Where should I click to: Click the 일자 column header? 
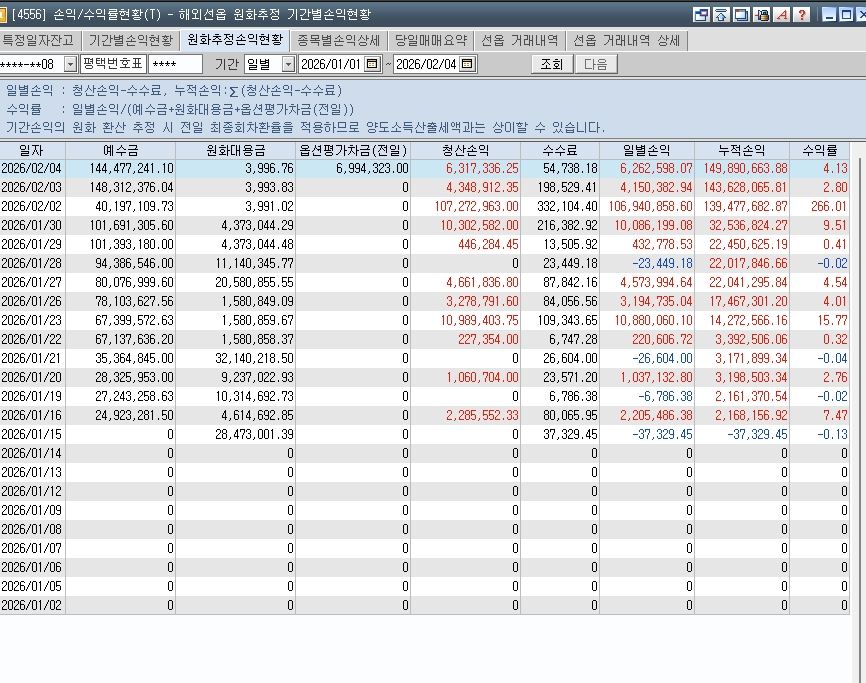tap(33, 150)
